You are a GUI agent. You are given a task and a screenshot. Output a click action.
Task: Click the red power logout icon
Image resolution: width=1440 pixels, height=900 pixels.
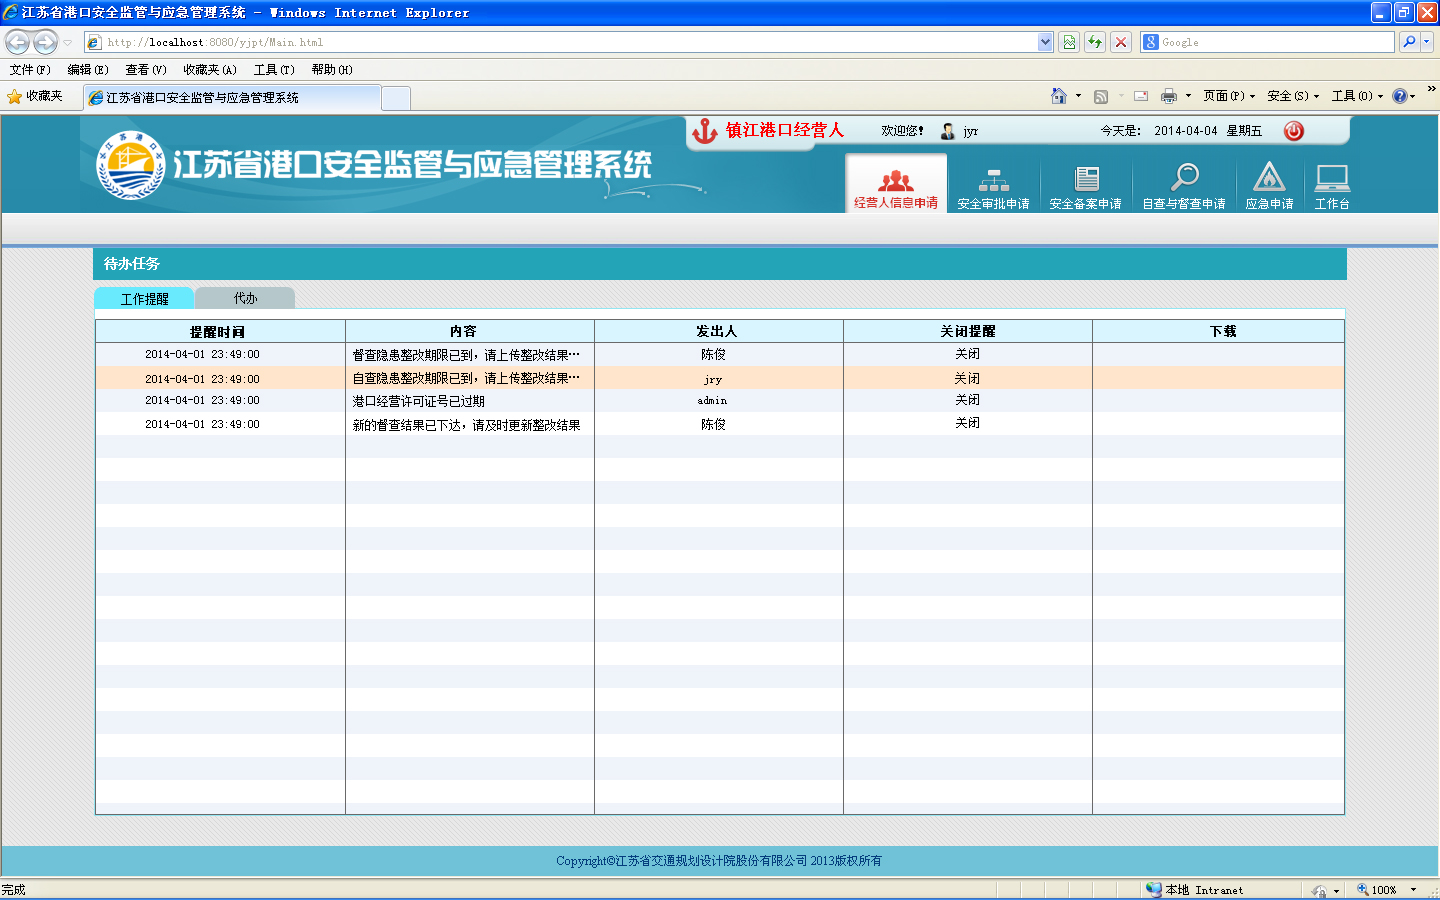pos(1293,131)
